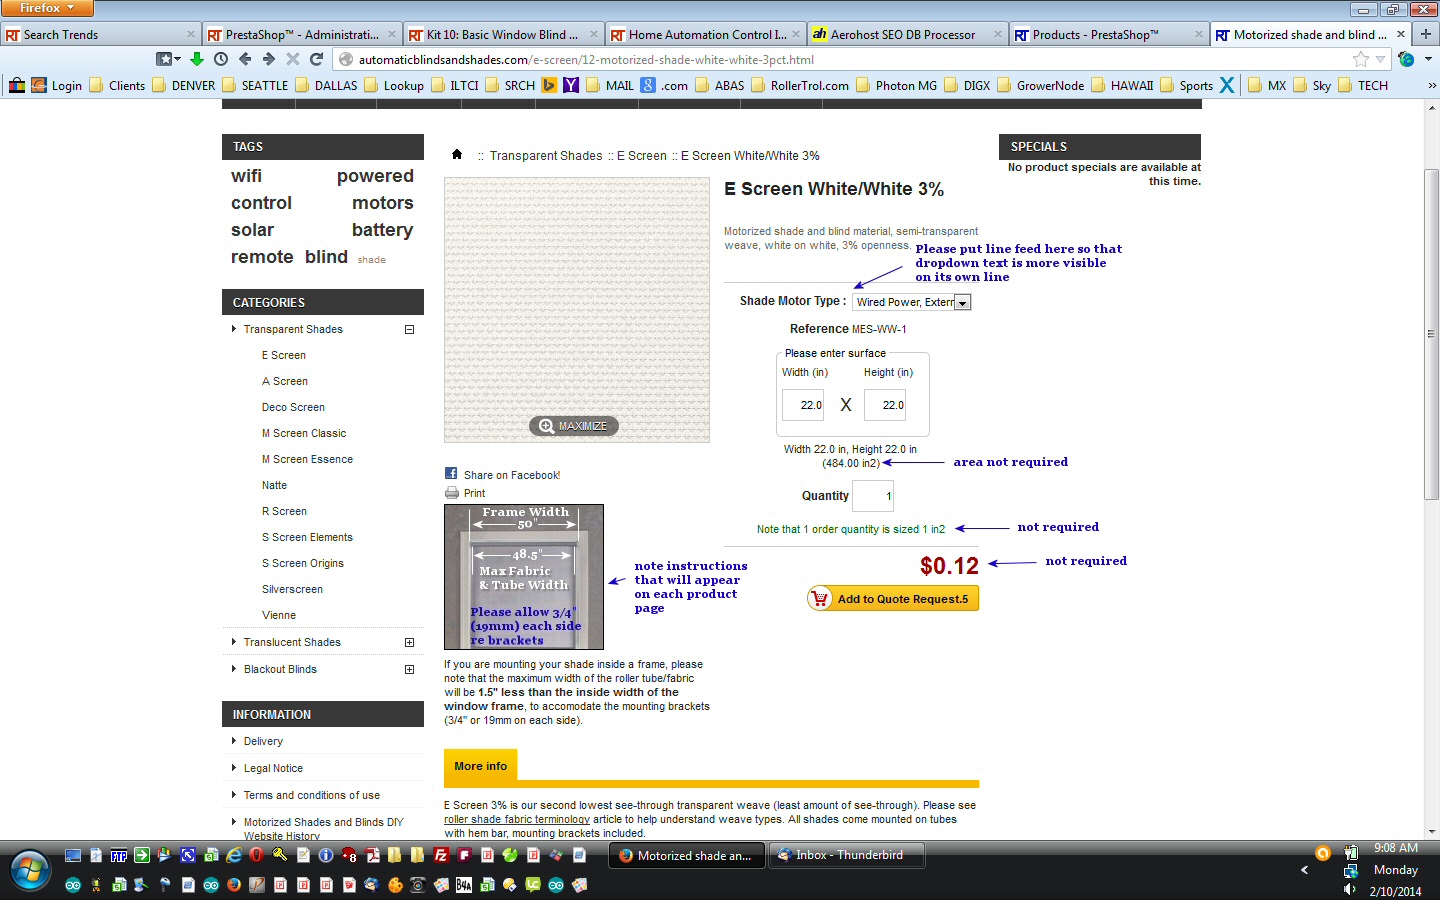Click the Width (in) input field
Image resolution: width=1440 pixels, height=900 pixels.
coord(803,405)
